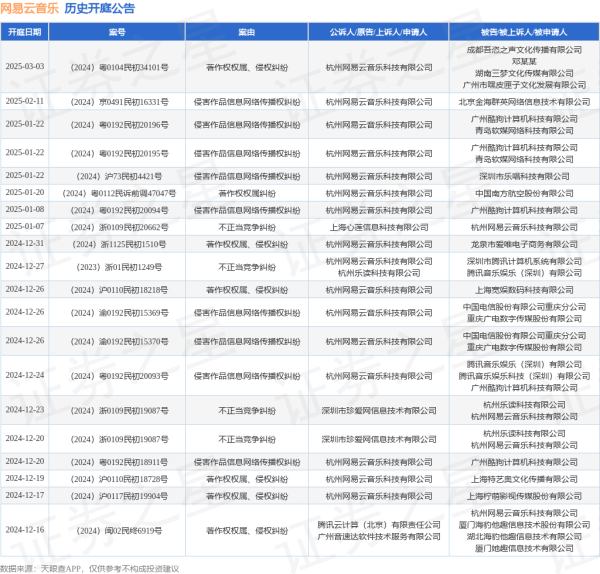Click case number (2023)浙01民初1249号
This screenshot has width=600, height=574.
[x=119, y=267]
